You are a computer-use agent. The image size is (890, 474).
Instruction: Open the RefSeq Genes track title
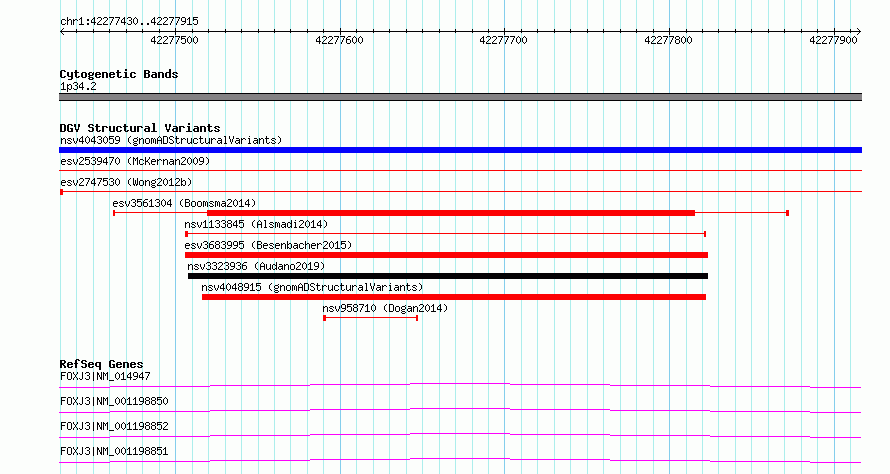point(102,364)
